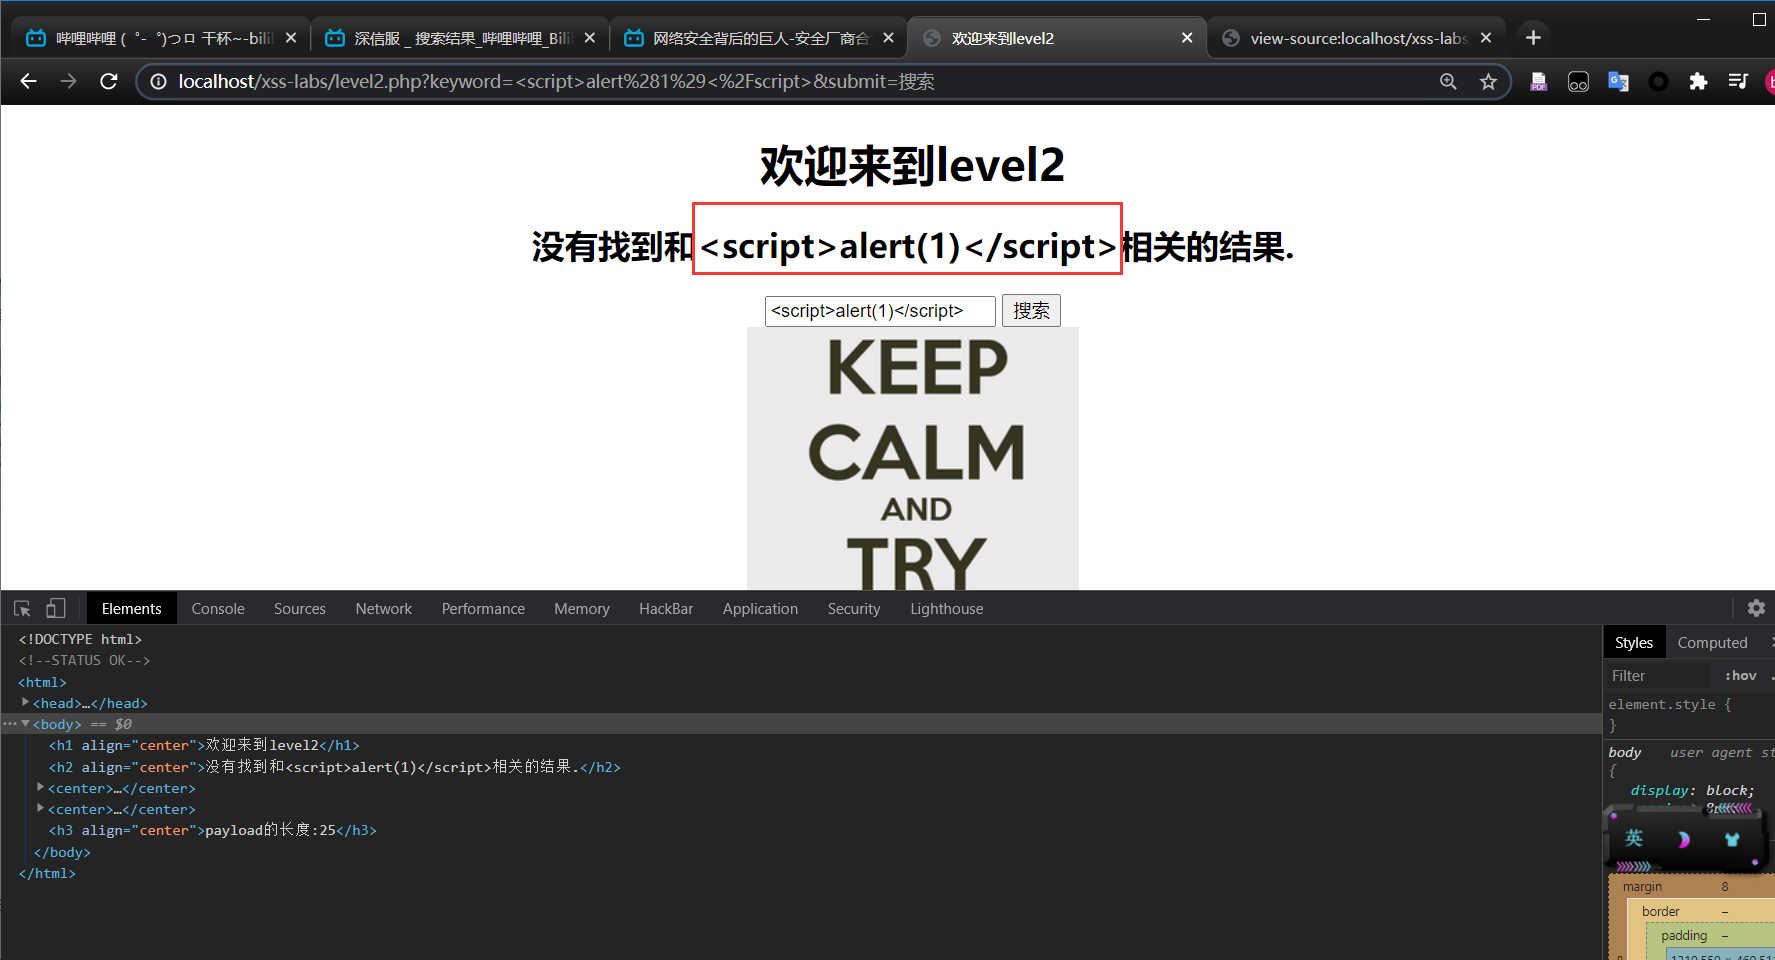Open the Security panel

tap(854, 608)
